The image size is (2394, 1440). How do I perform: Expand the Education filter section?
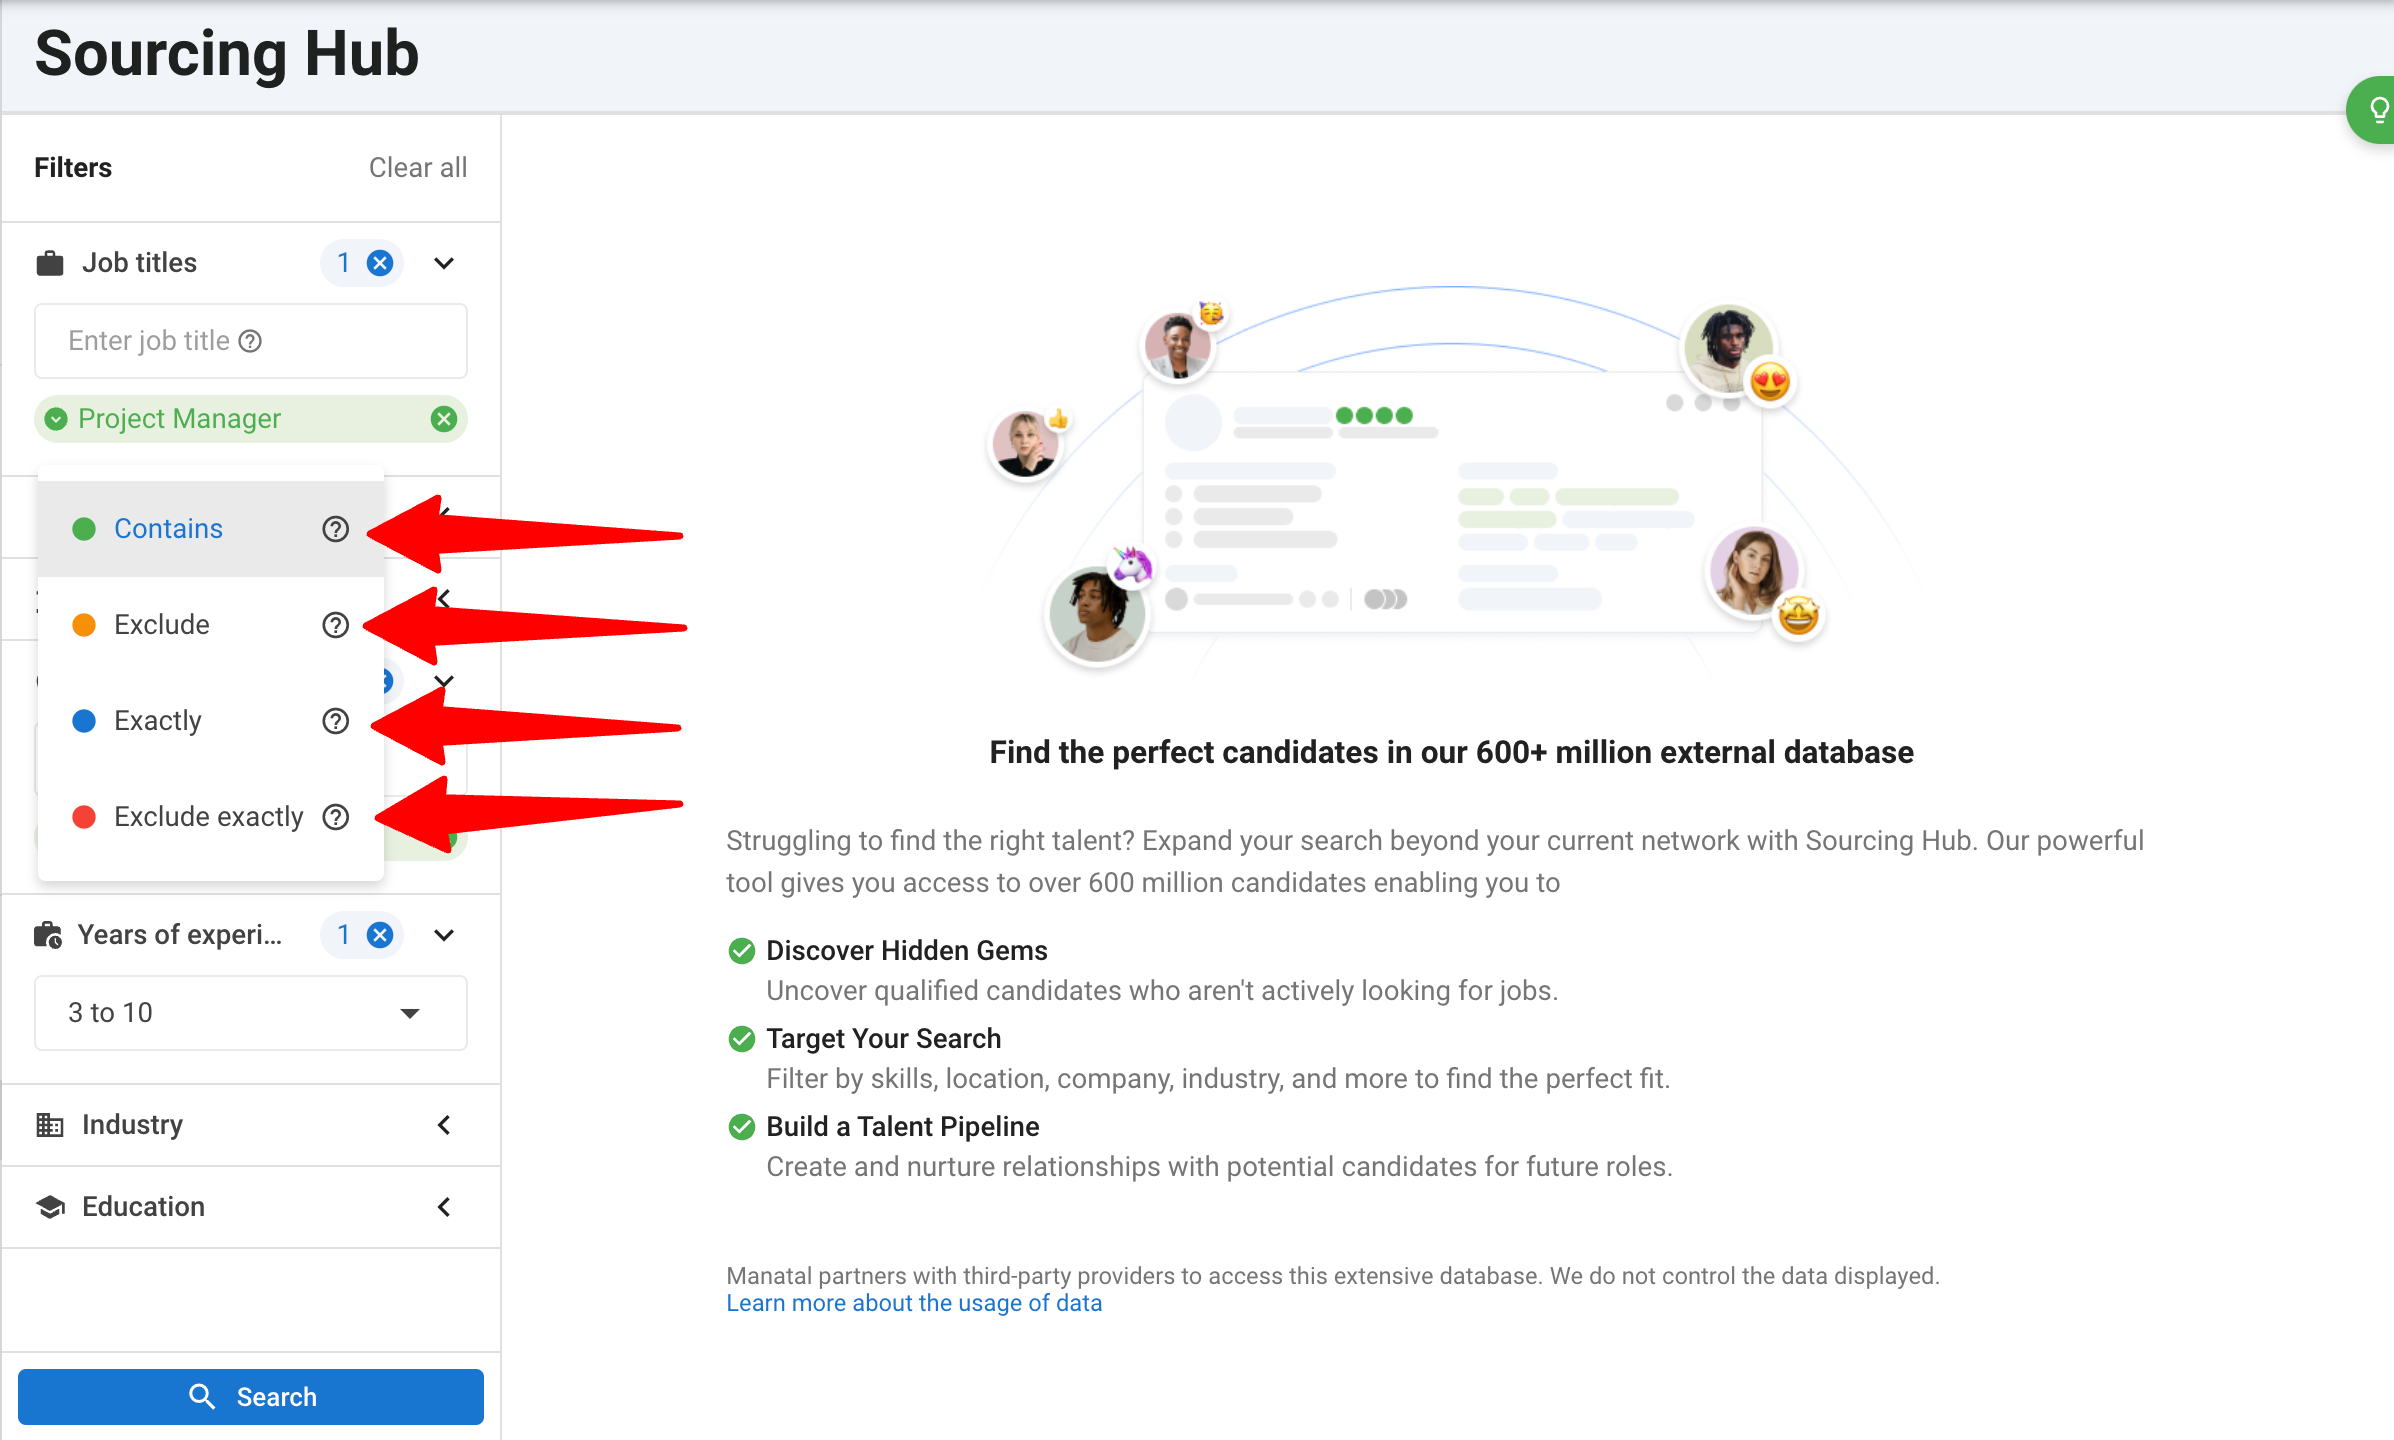pyautogui.click(x=444, y=1207)
